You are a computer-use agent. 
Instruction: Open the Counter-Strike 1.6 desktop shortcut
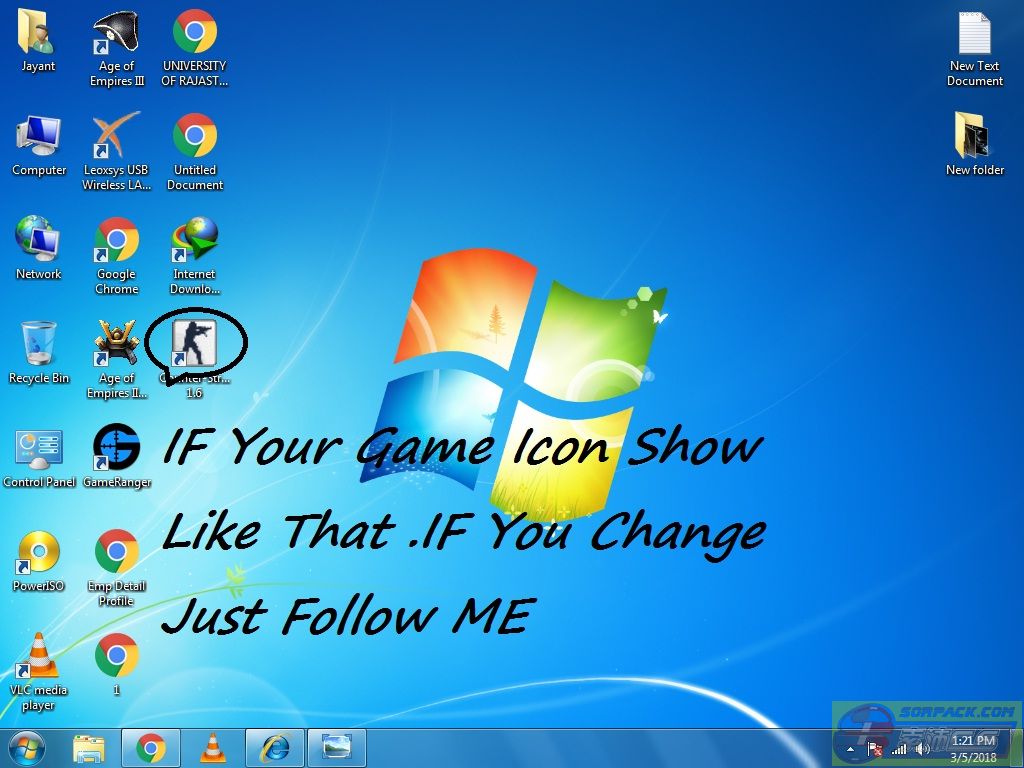[x=194, y=344]
